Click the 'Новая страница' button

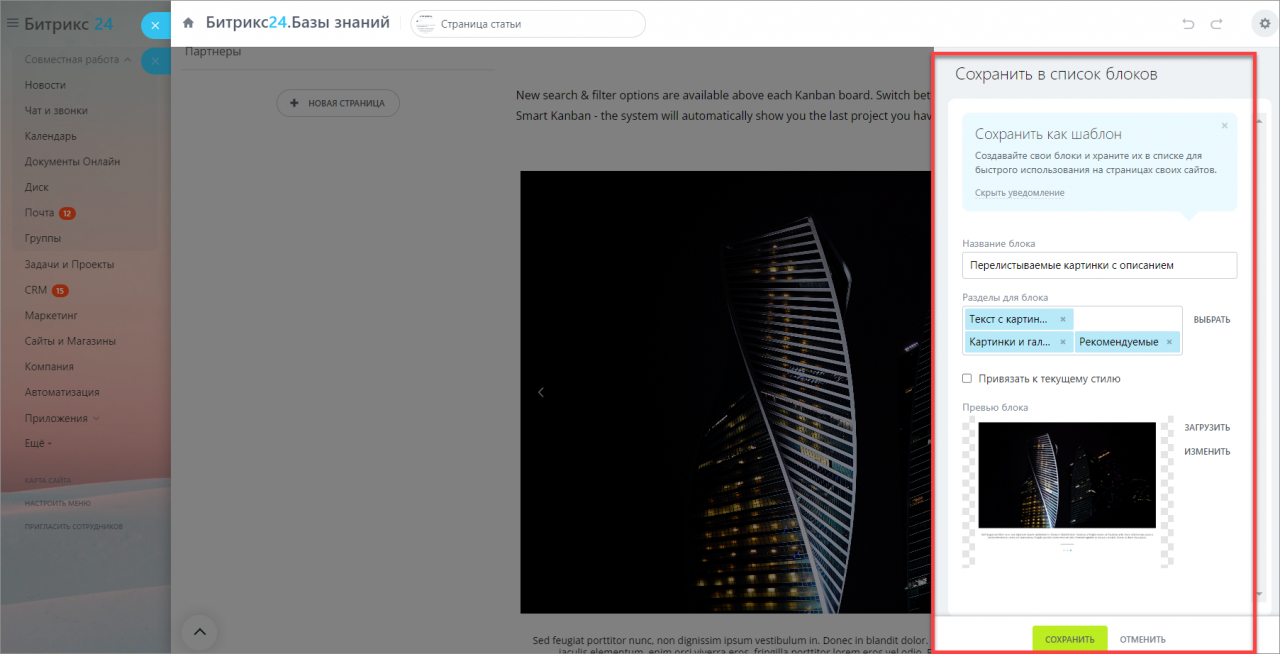[x=338, y=103]
